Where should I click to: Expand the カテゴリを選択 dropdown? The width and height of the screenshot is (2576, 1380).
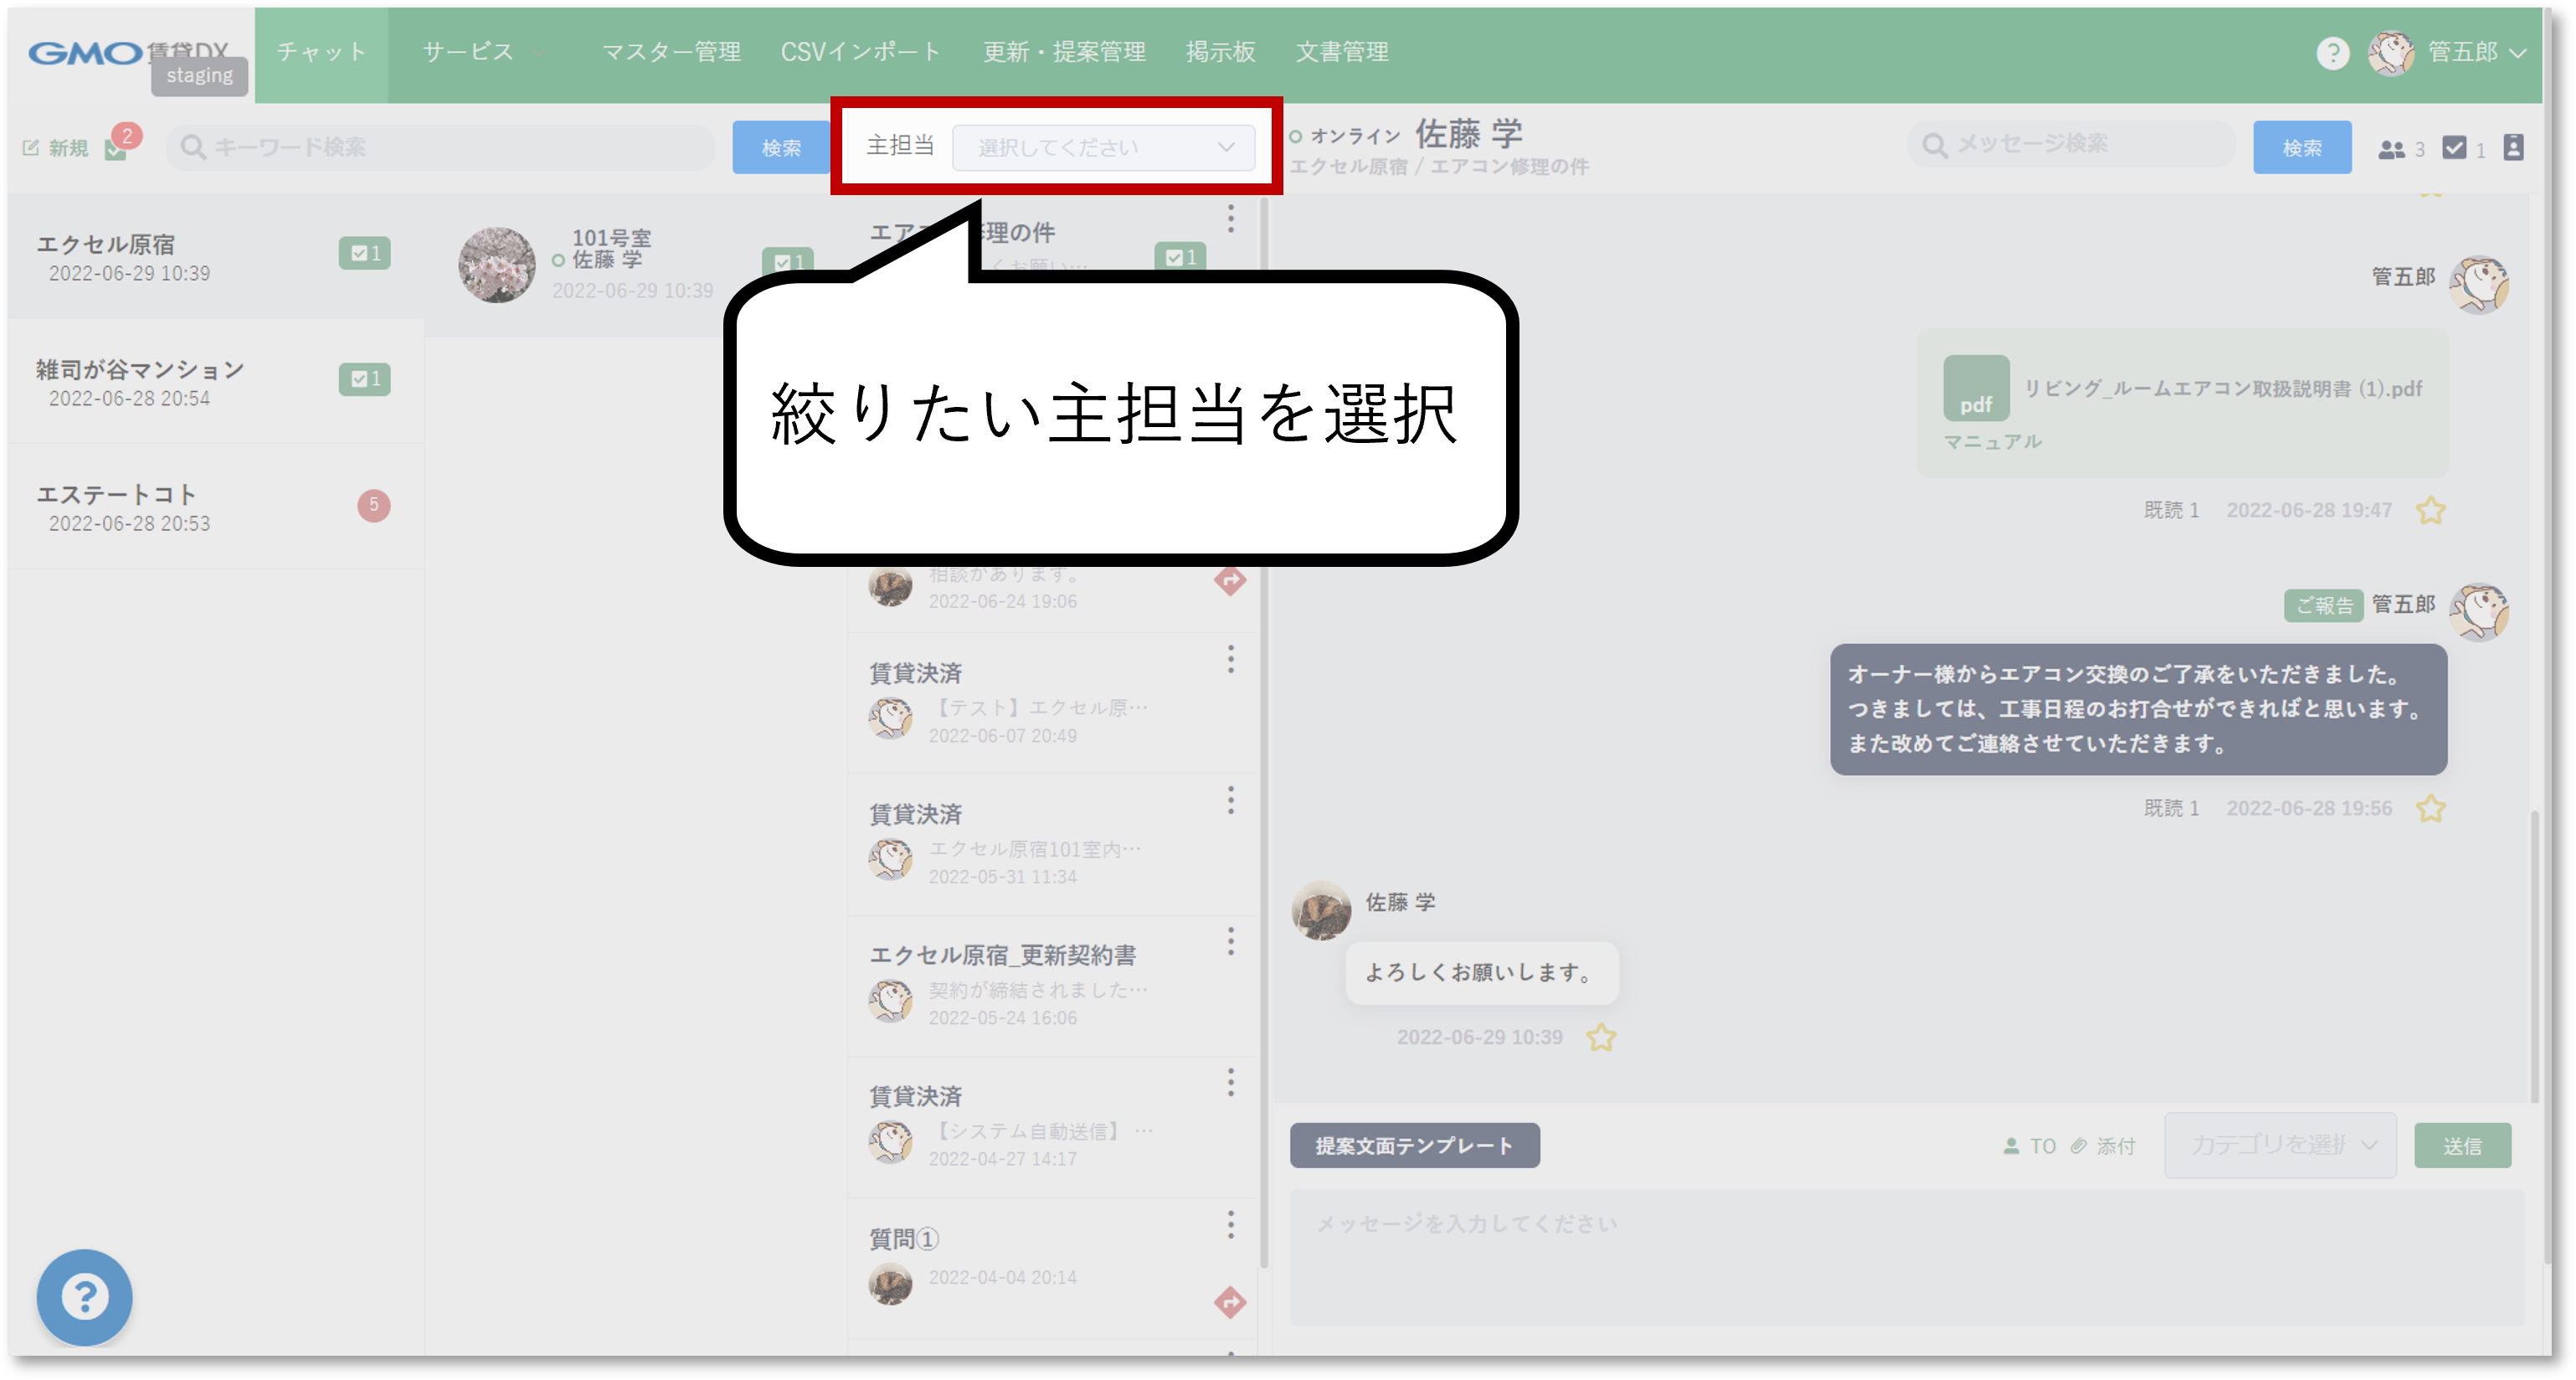click(x=2280, y=1145)
